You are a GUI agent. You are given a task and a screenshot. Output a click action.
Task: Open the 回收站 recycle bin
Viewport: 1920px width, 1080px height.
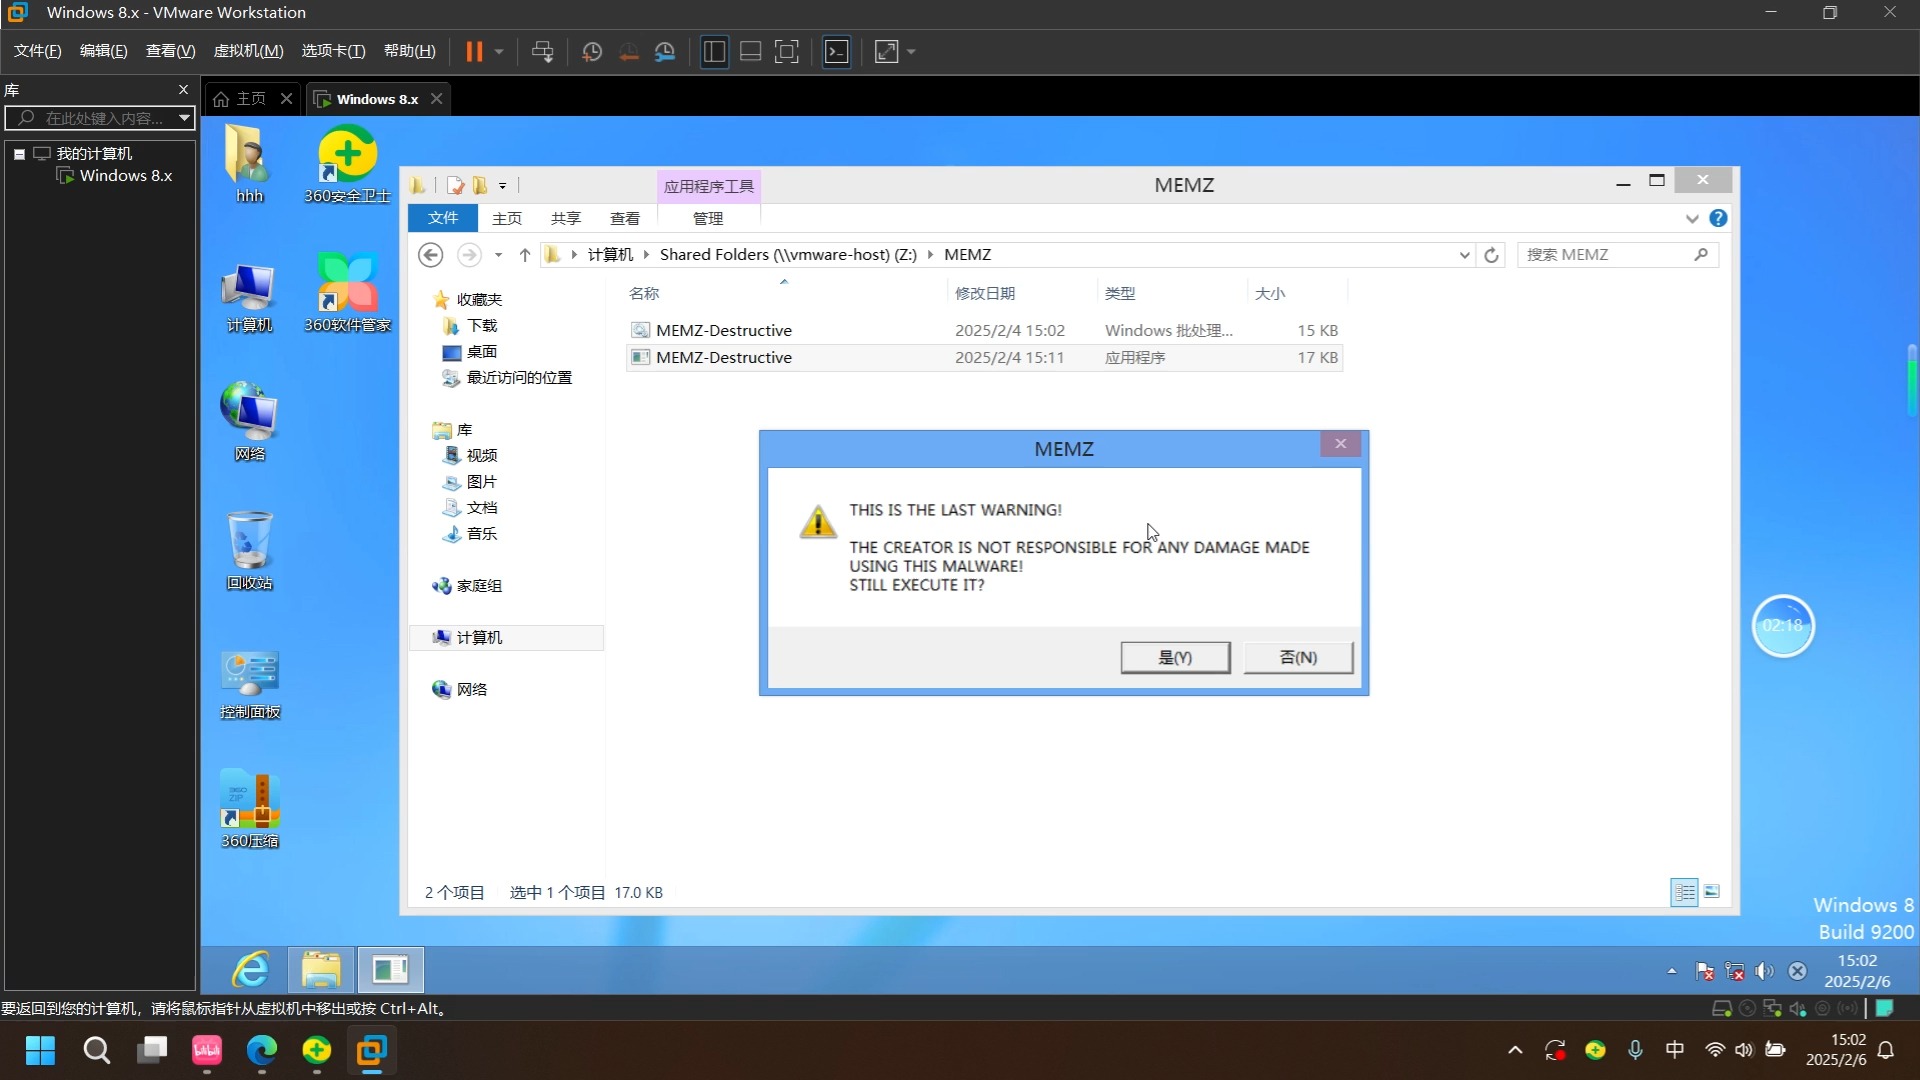click(249, 550)
